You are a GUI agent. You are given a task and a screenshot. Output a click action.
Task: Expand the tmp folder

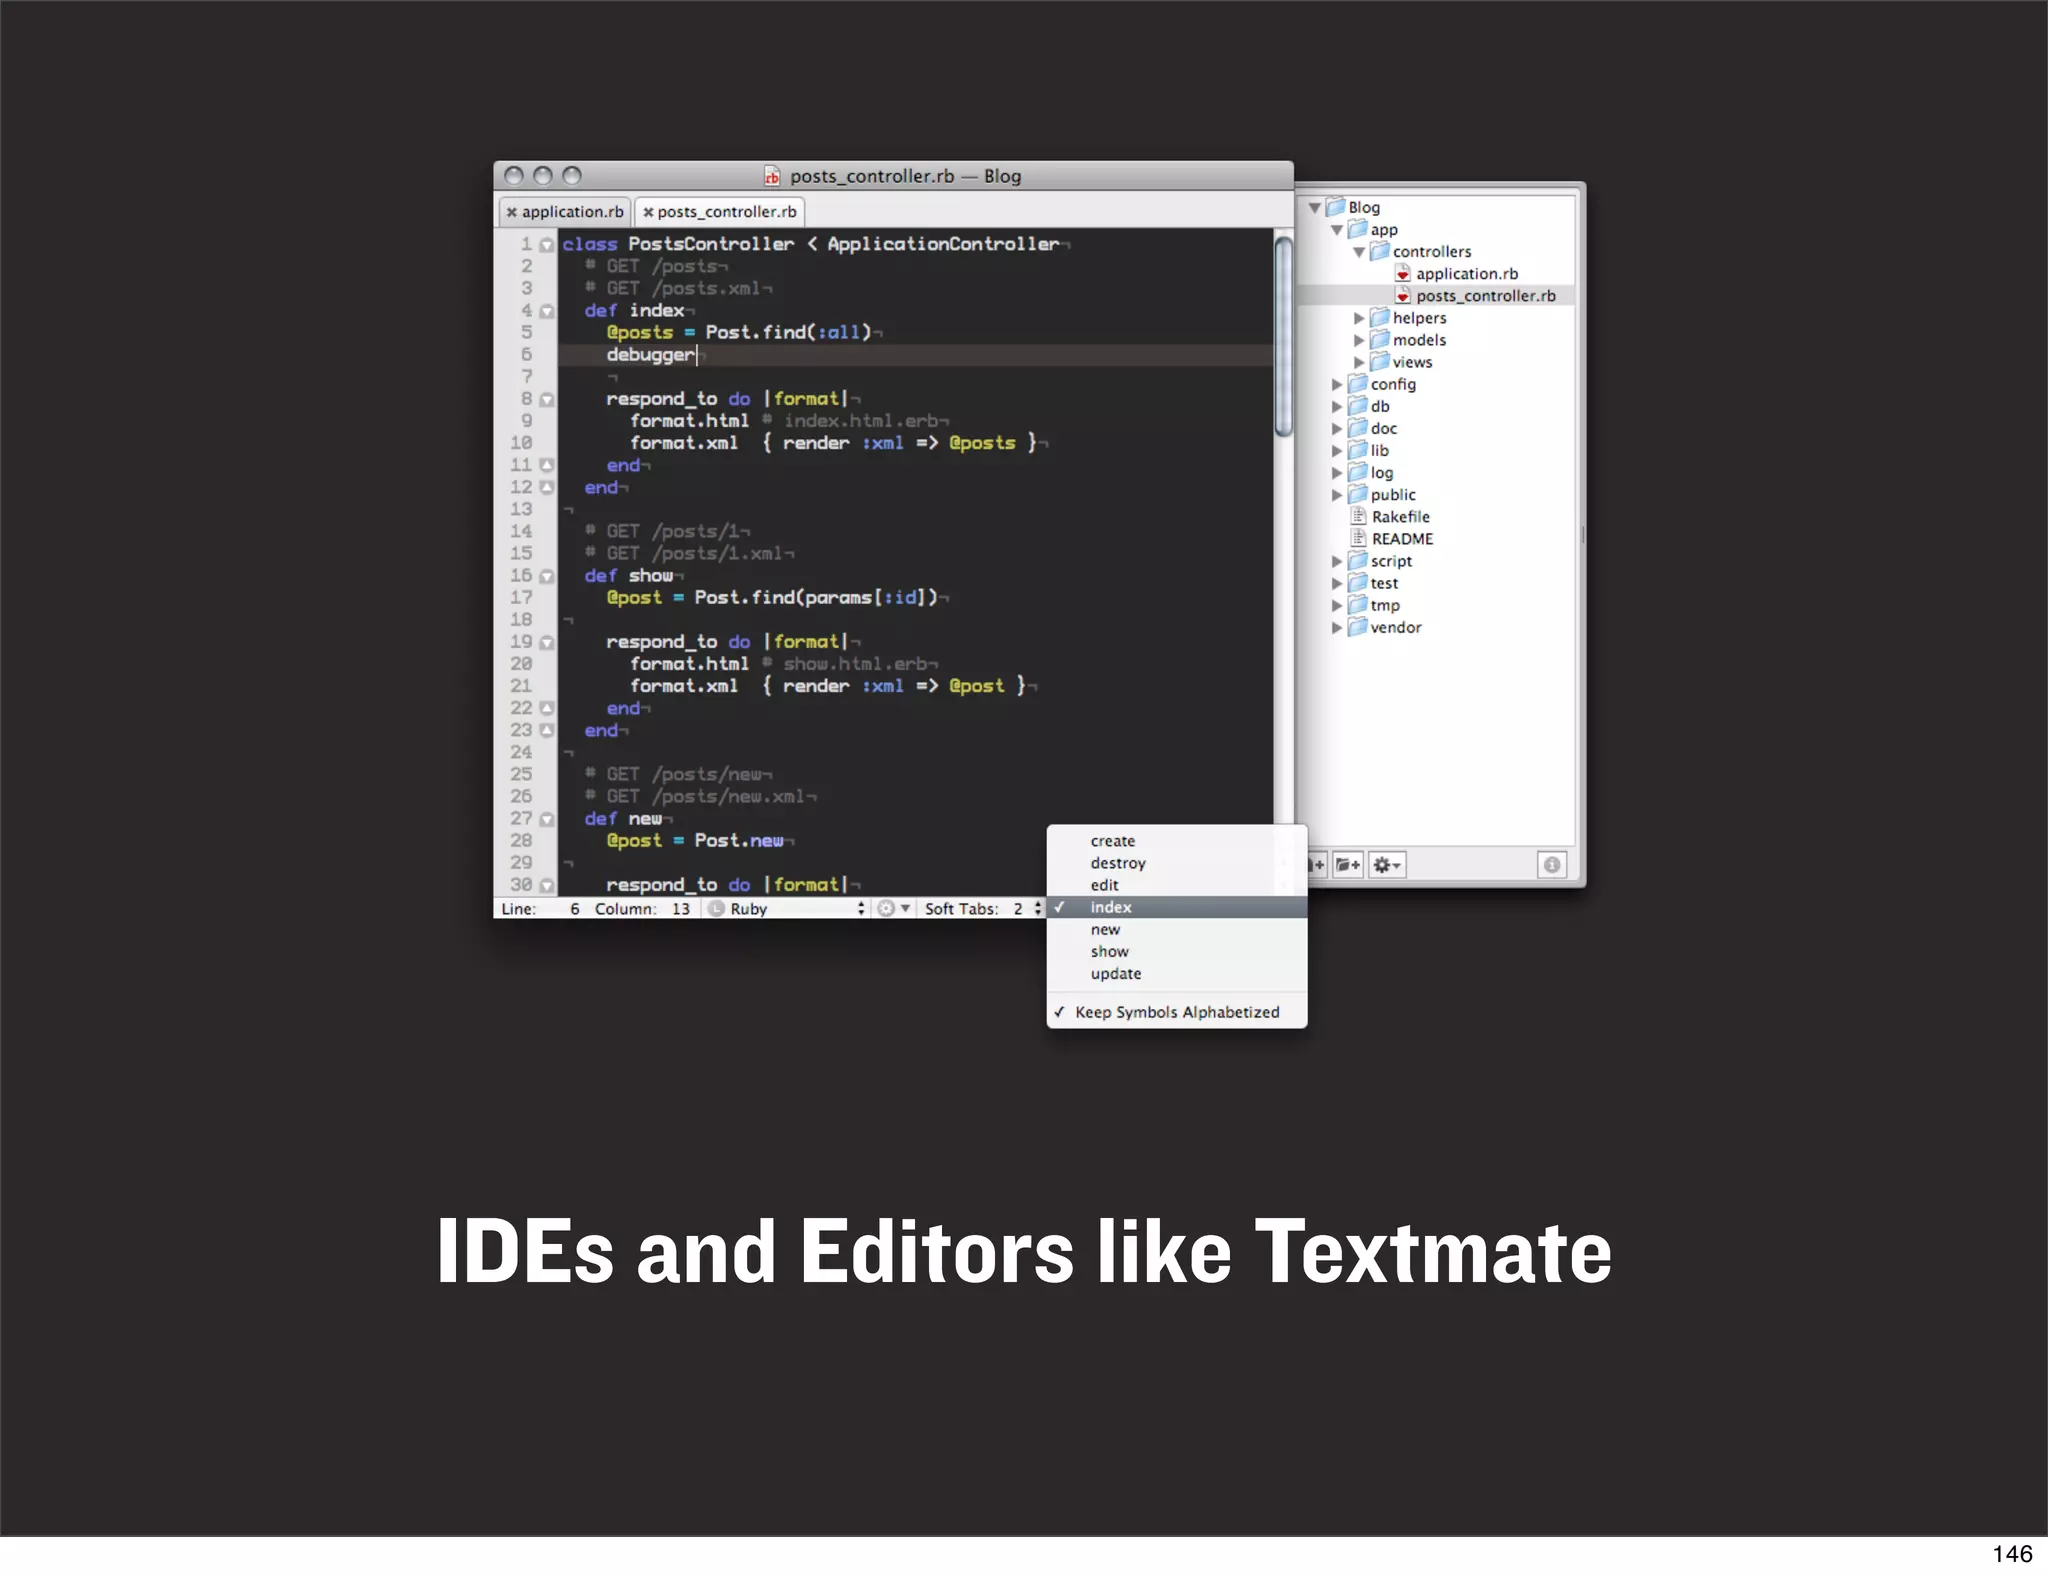pyautogui.click(x=1336, y=605)
